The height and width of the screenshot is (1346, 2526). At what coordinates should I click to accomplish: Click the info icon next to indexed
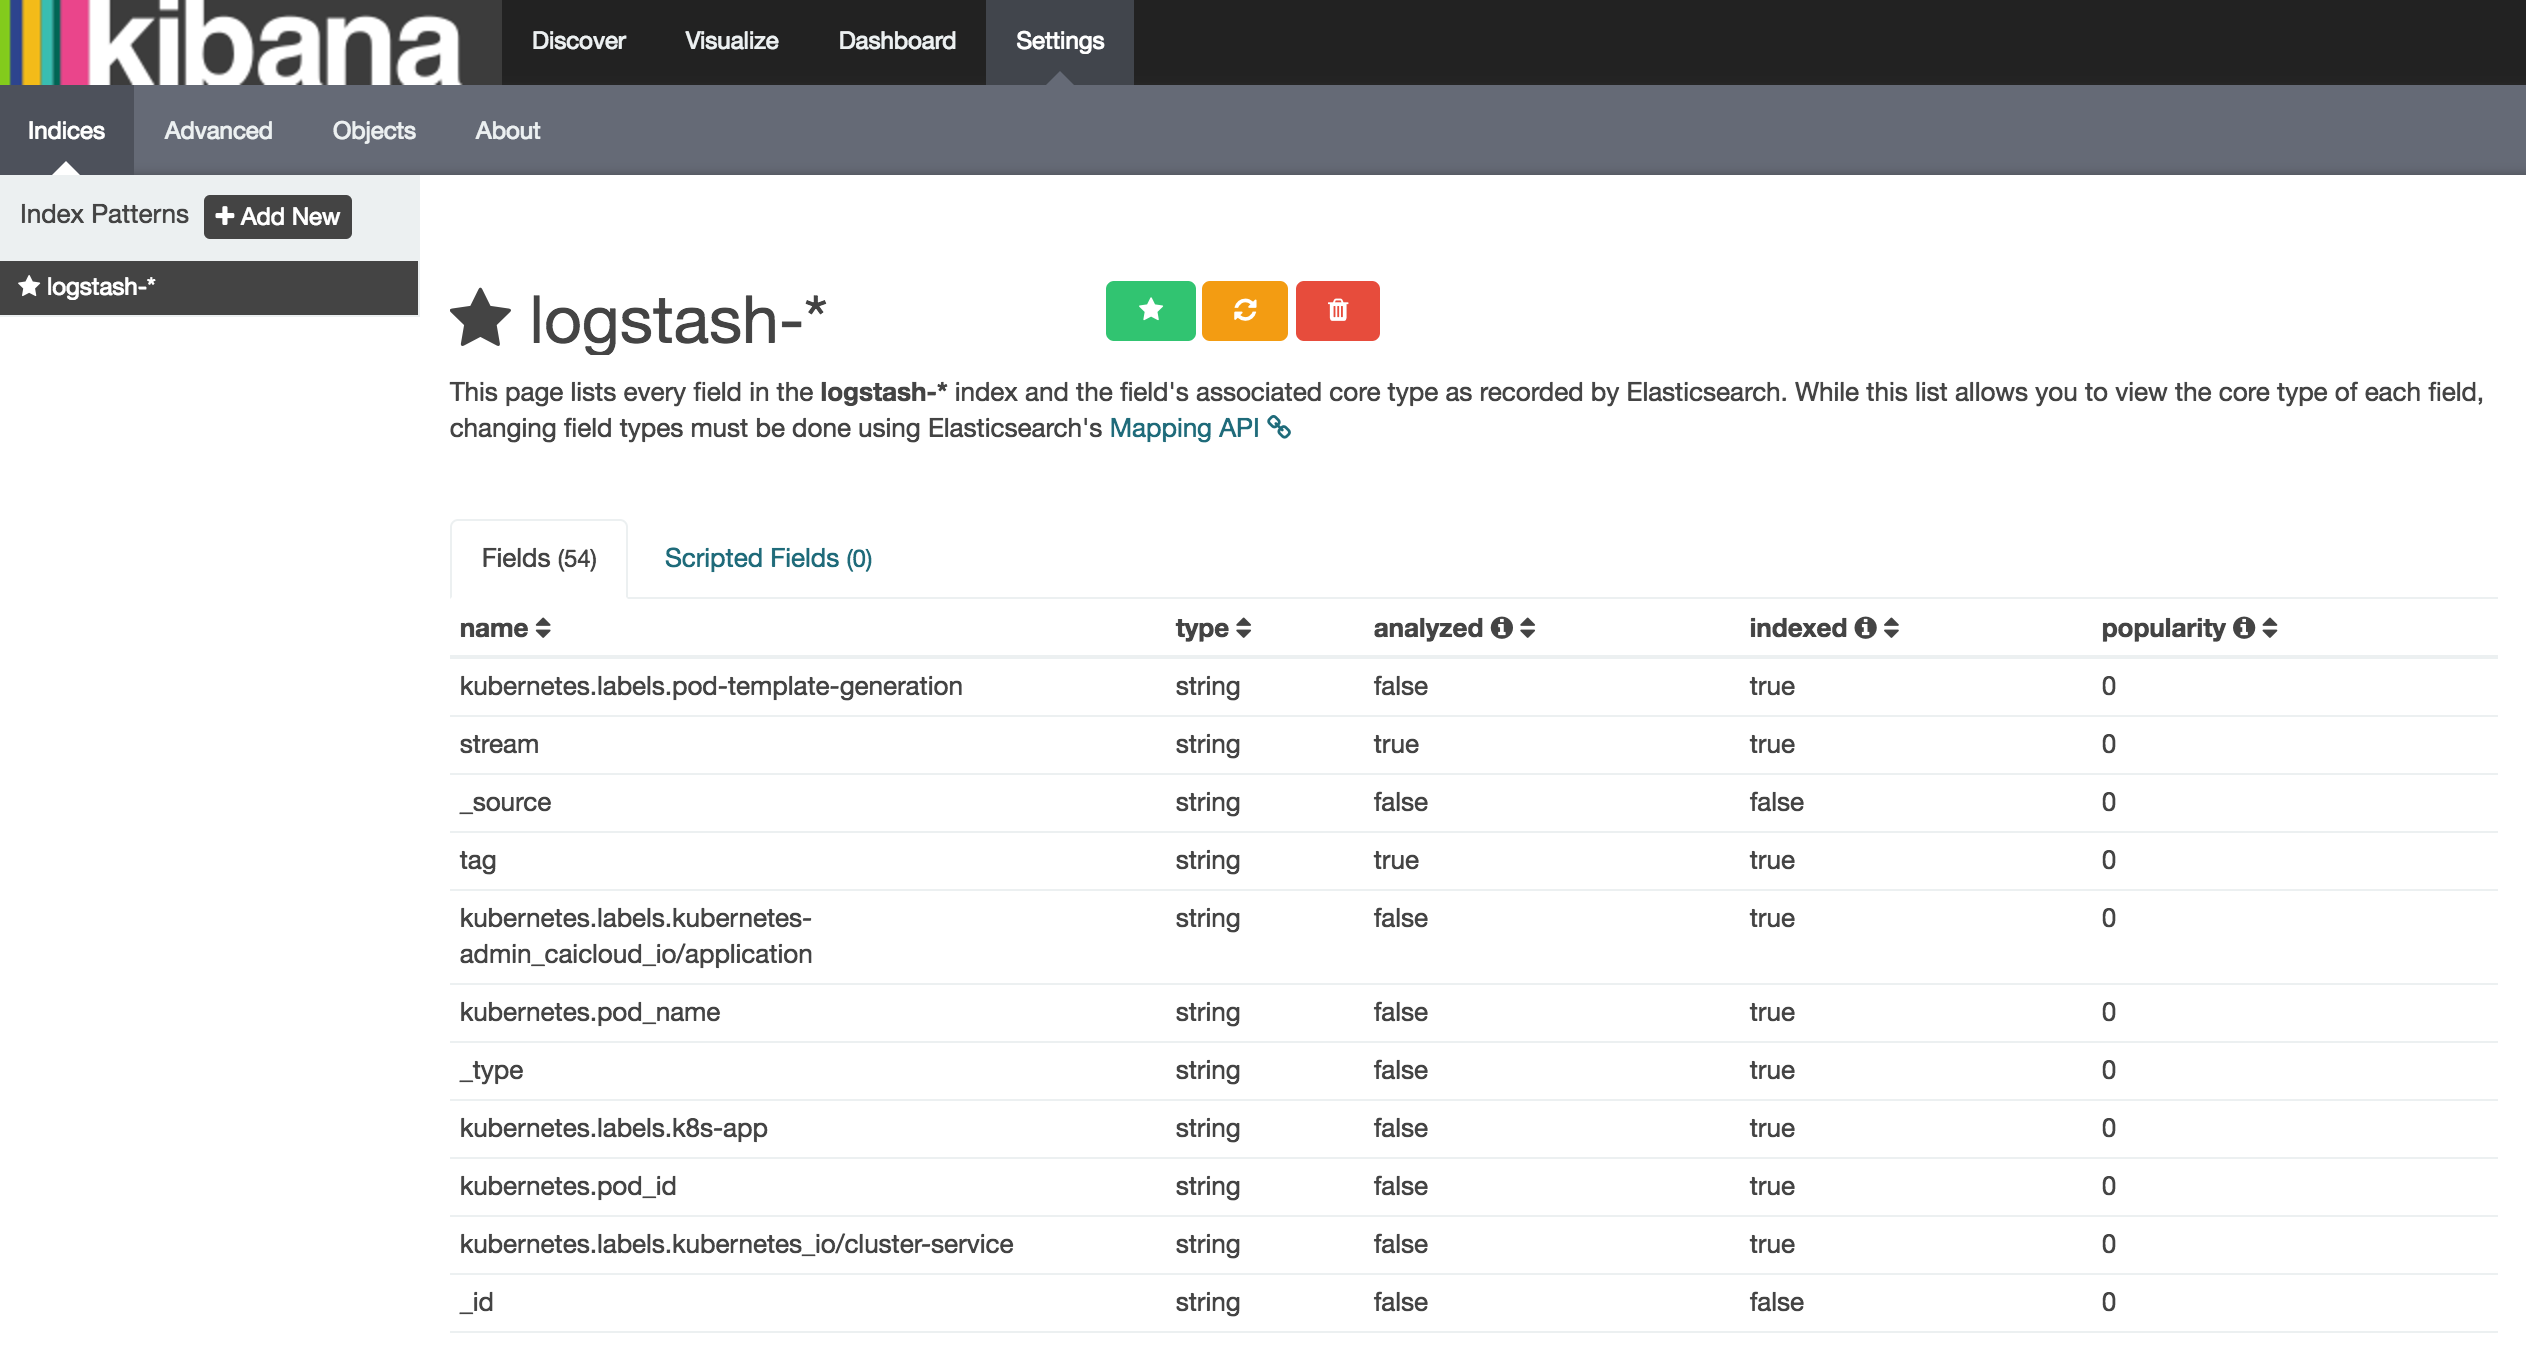pyautogui.click(x=1865, y=628)
